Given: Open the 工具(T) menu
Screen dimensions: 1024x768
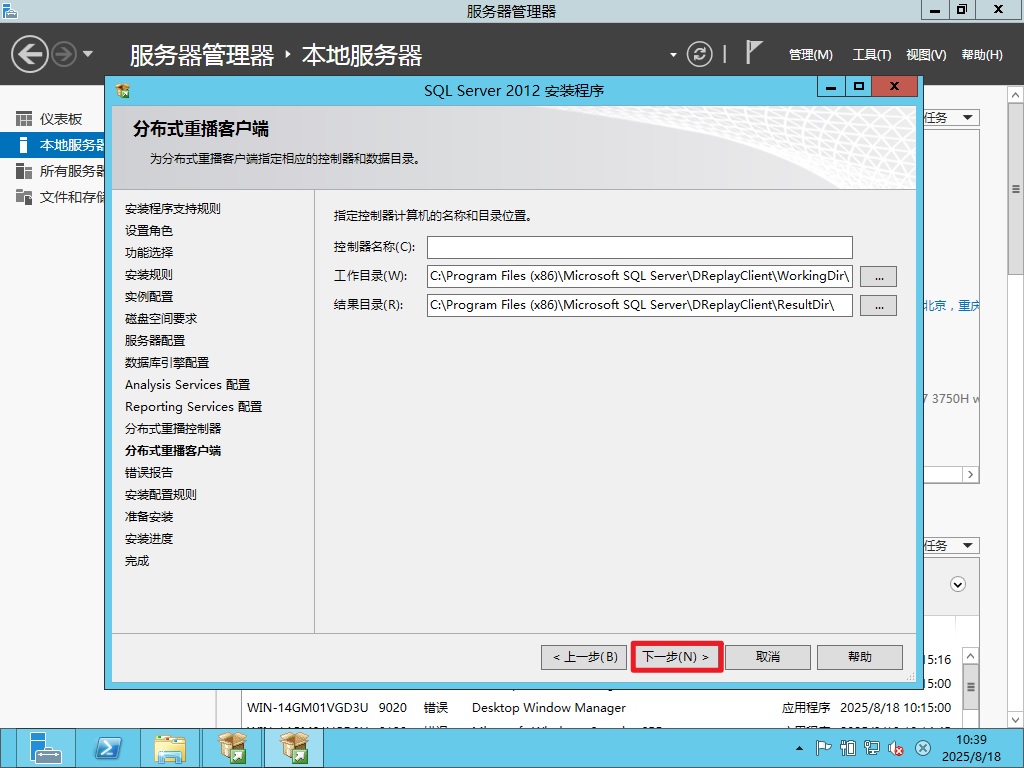Looking at the screenshot, I should tap(871, 55).
